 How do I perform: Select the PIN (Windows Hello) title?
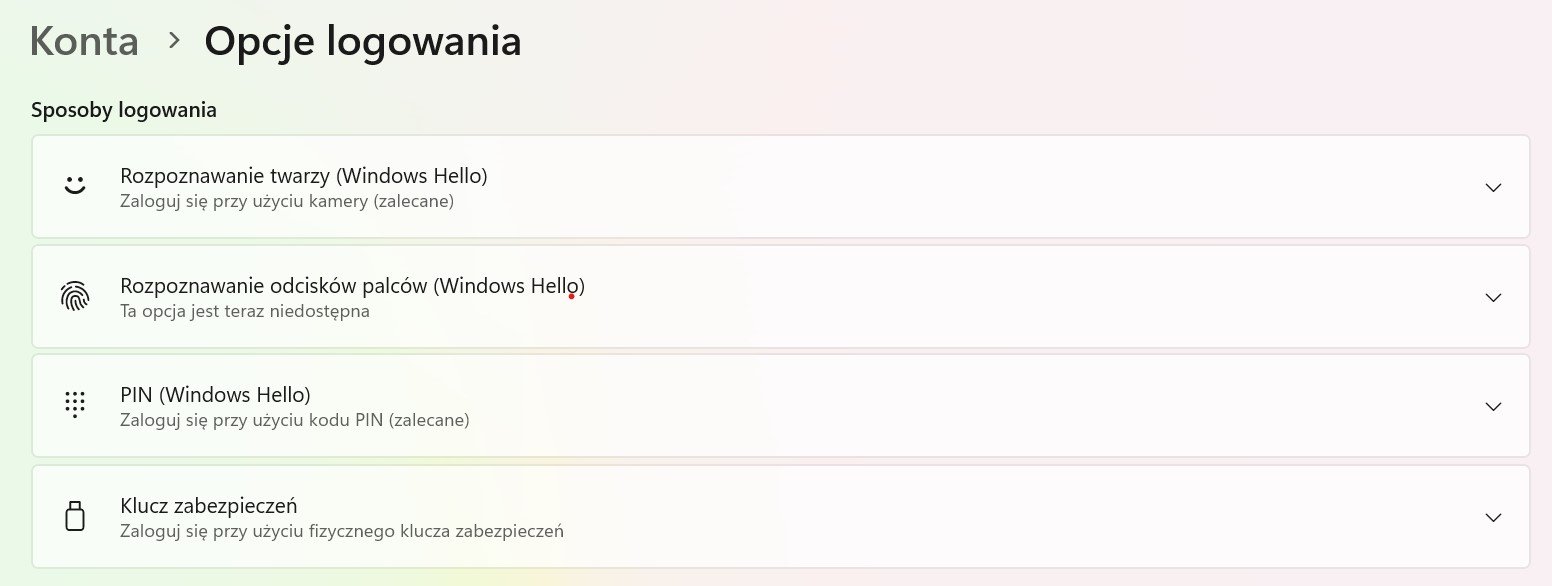215,394
